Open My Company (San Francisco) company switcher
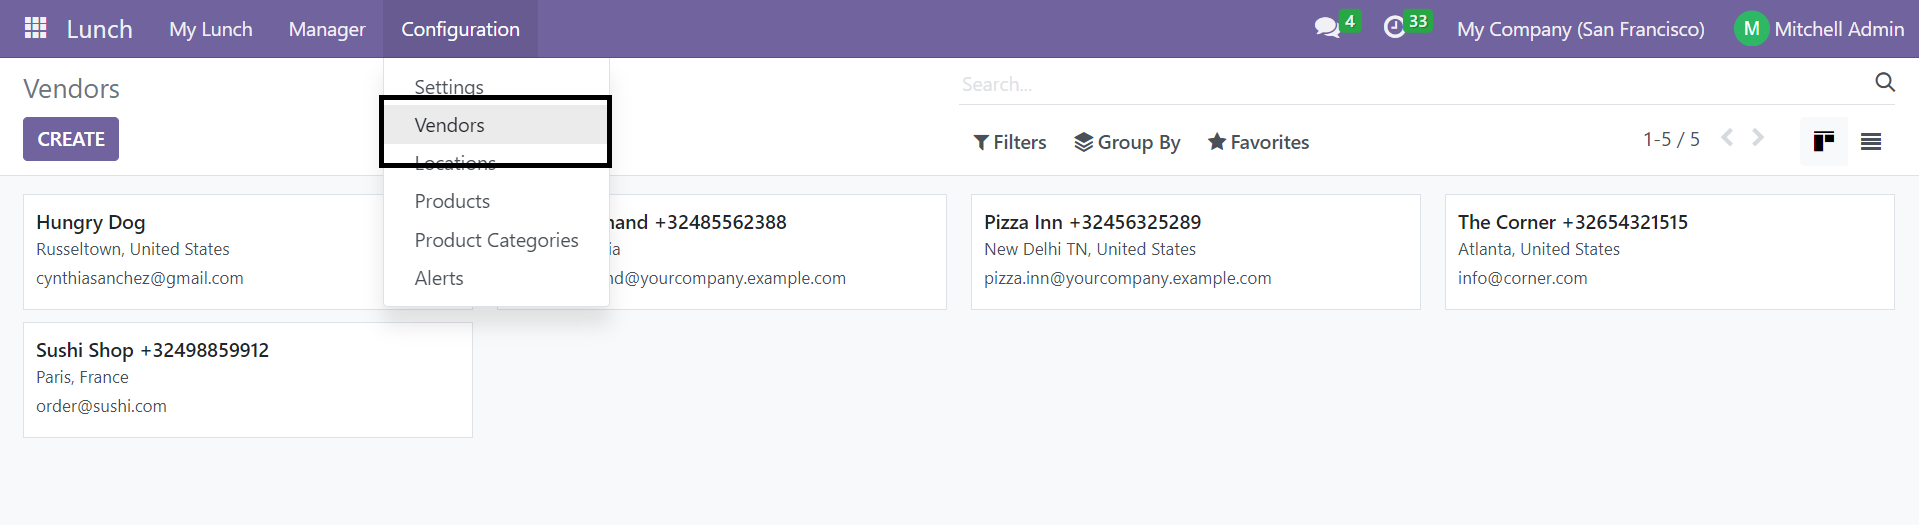 (x=1580, y=29)
